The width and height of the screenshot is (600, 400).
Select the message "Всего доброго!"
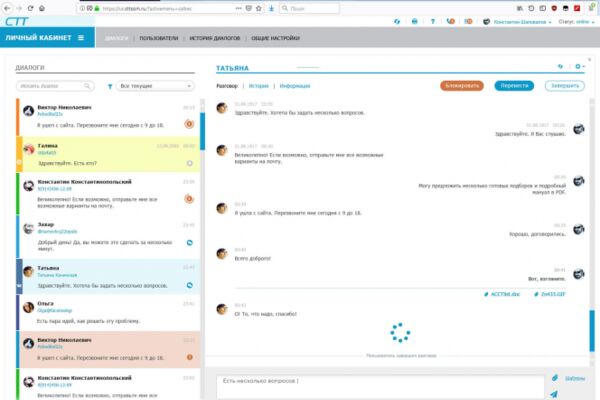pyautogui.click(x=253, y=259)
